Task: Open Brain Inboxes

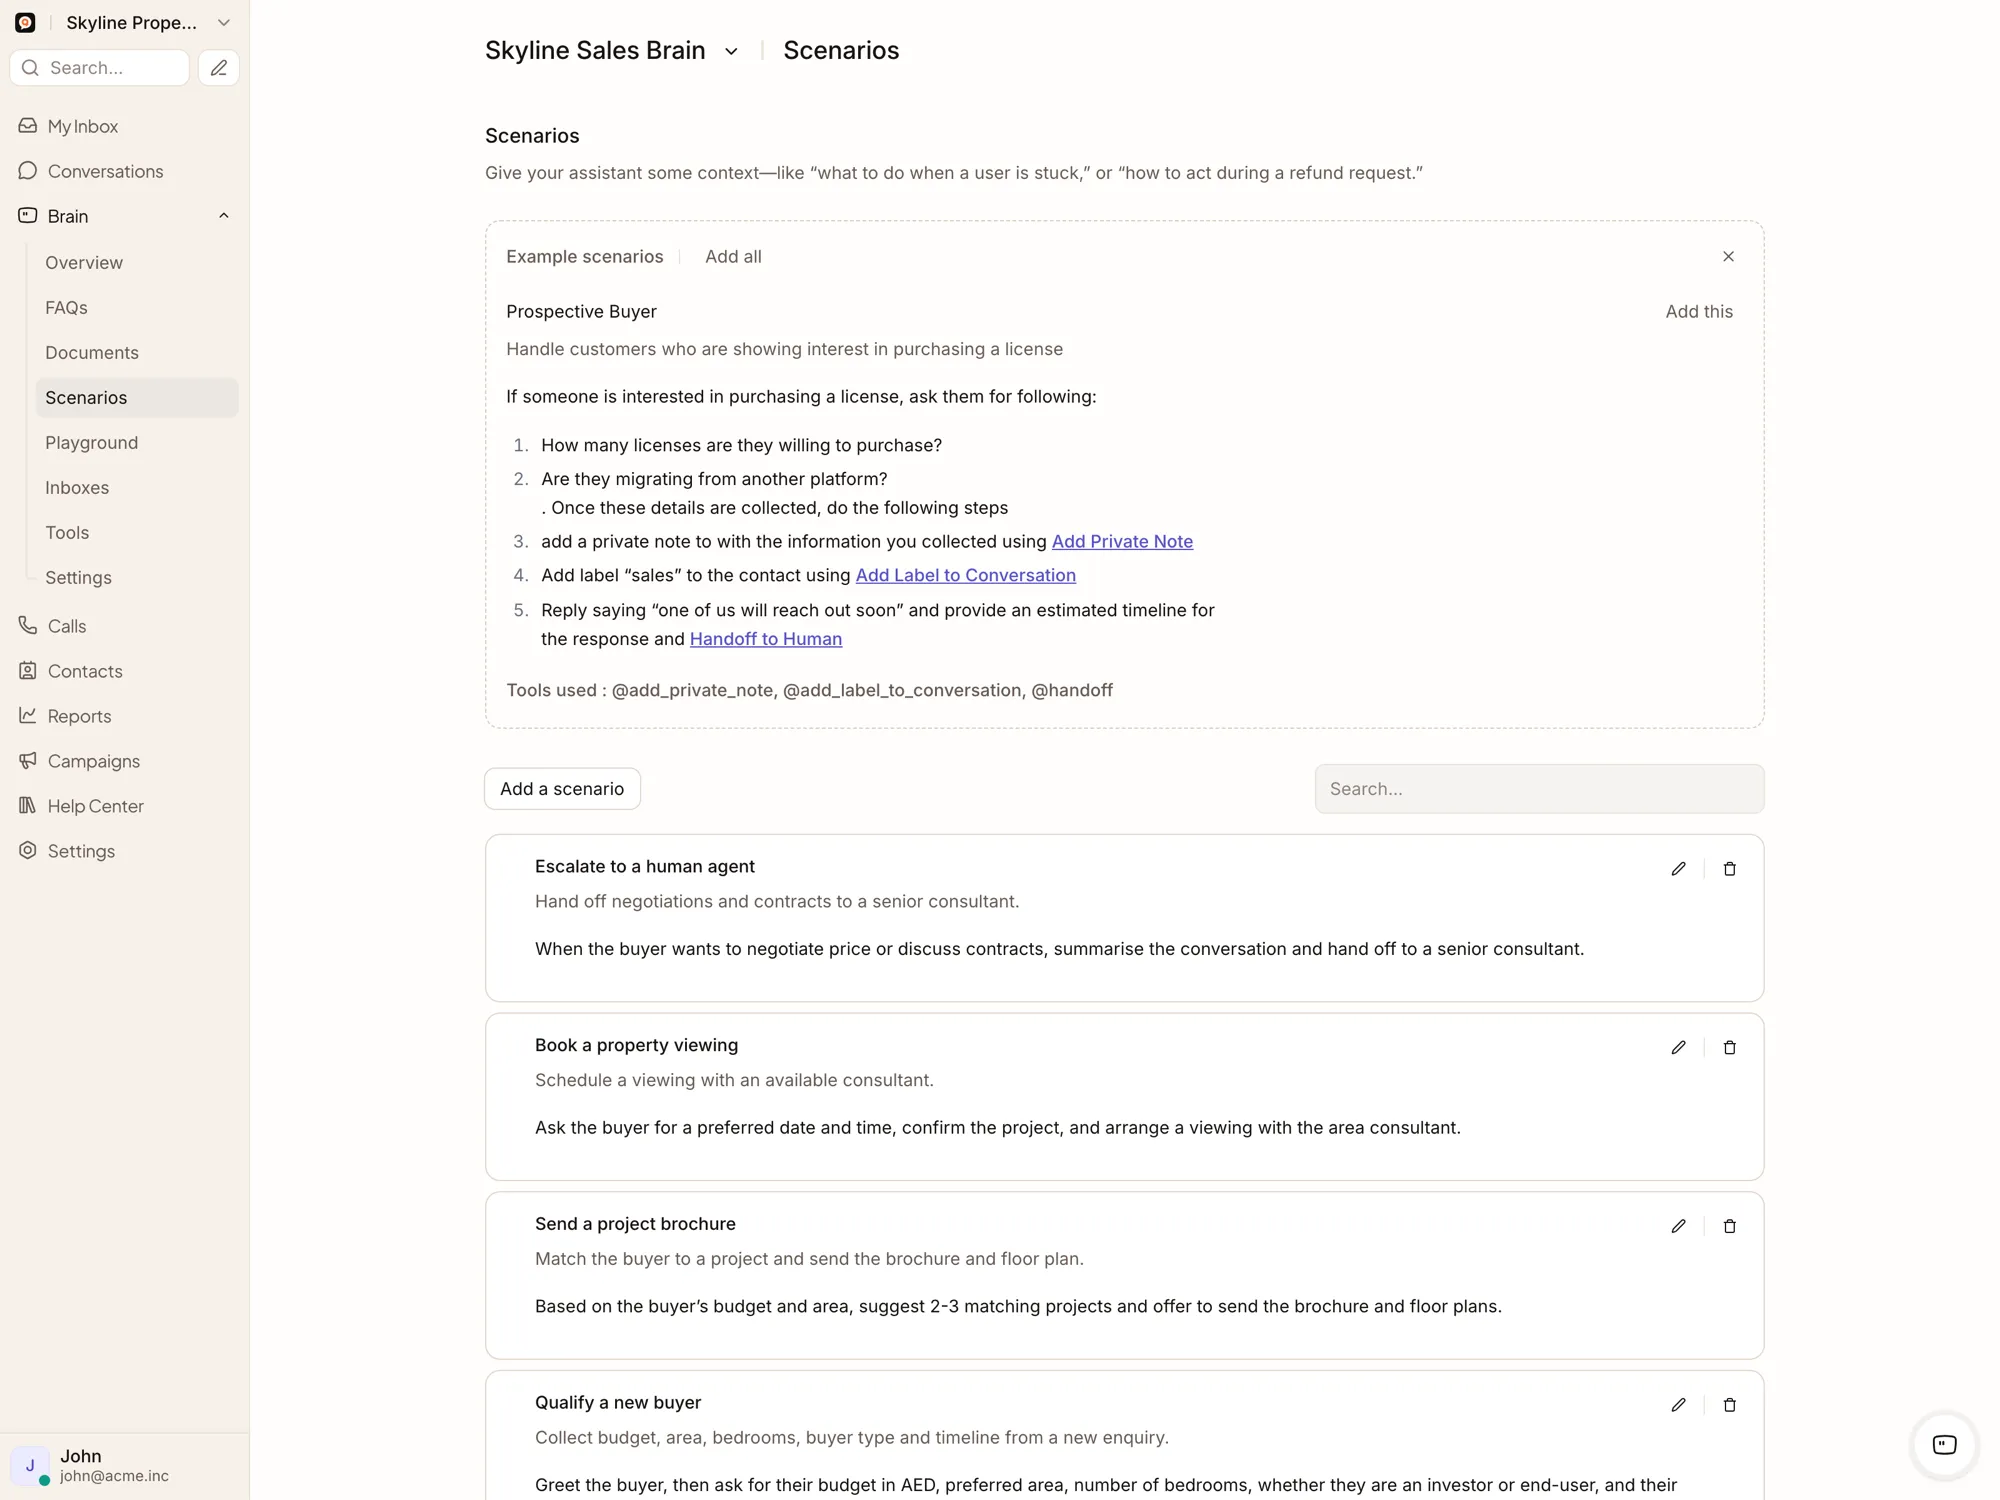Action: [x=77, y=487]
